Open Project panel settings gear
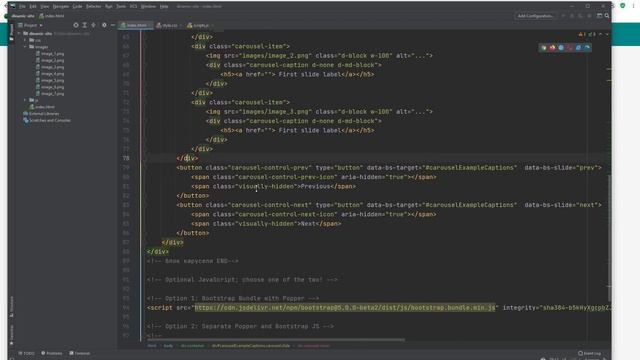The image size is (640, 360). coord(104,25)
